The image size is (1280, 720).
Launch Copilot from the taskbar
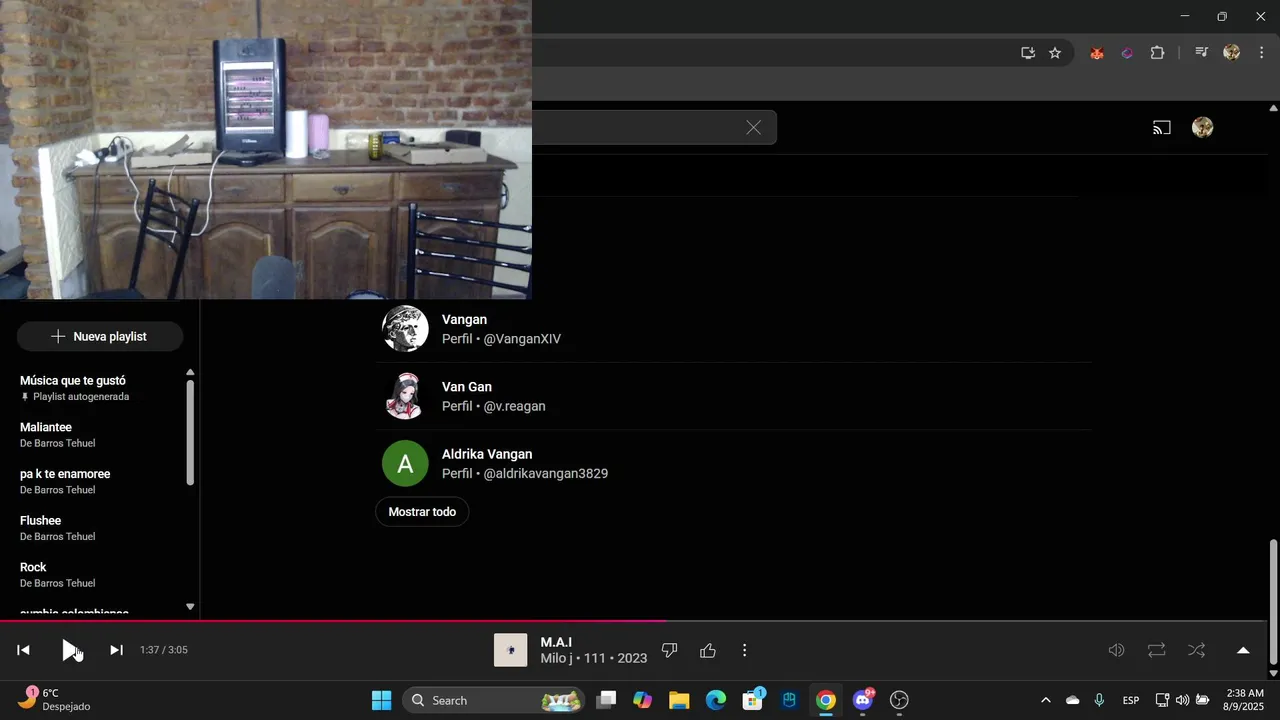click(x=643, y=700)
